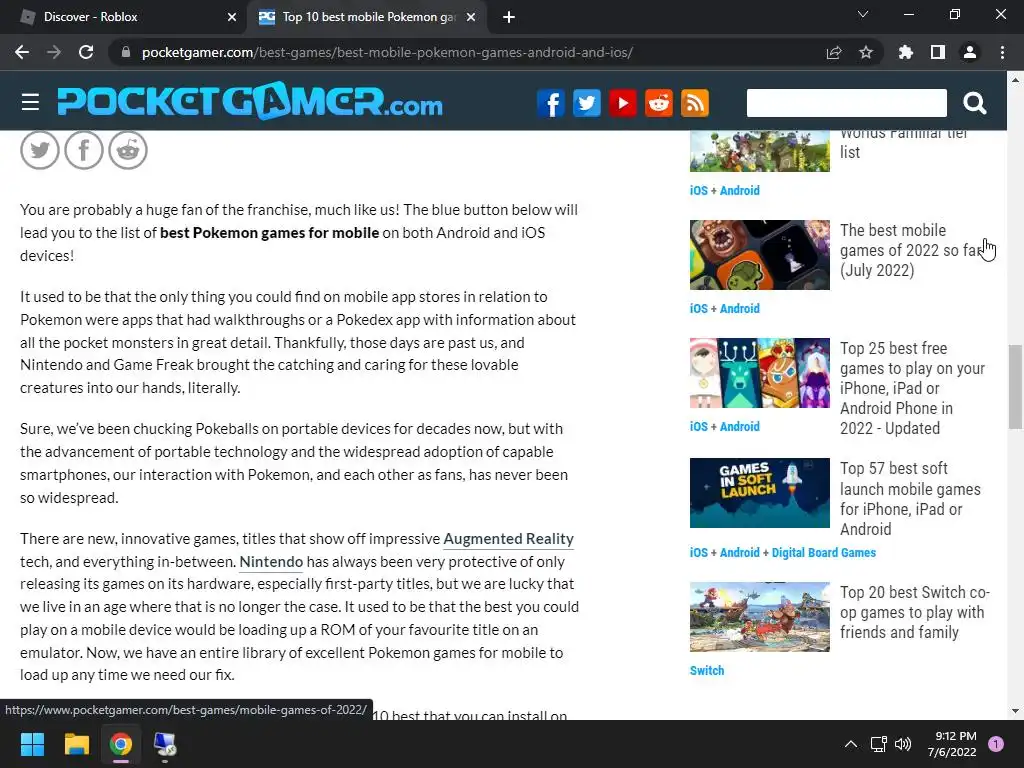Open 'Top 25 best free games' article
1024x768 pixels.
912,388
